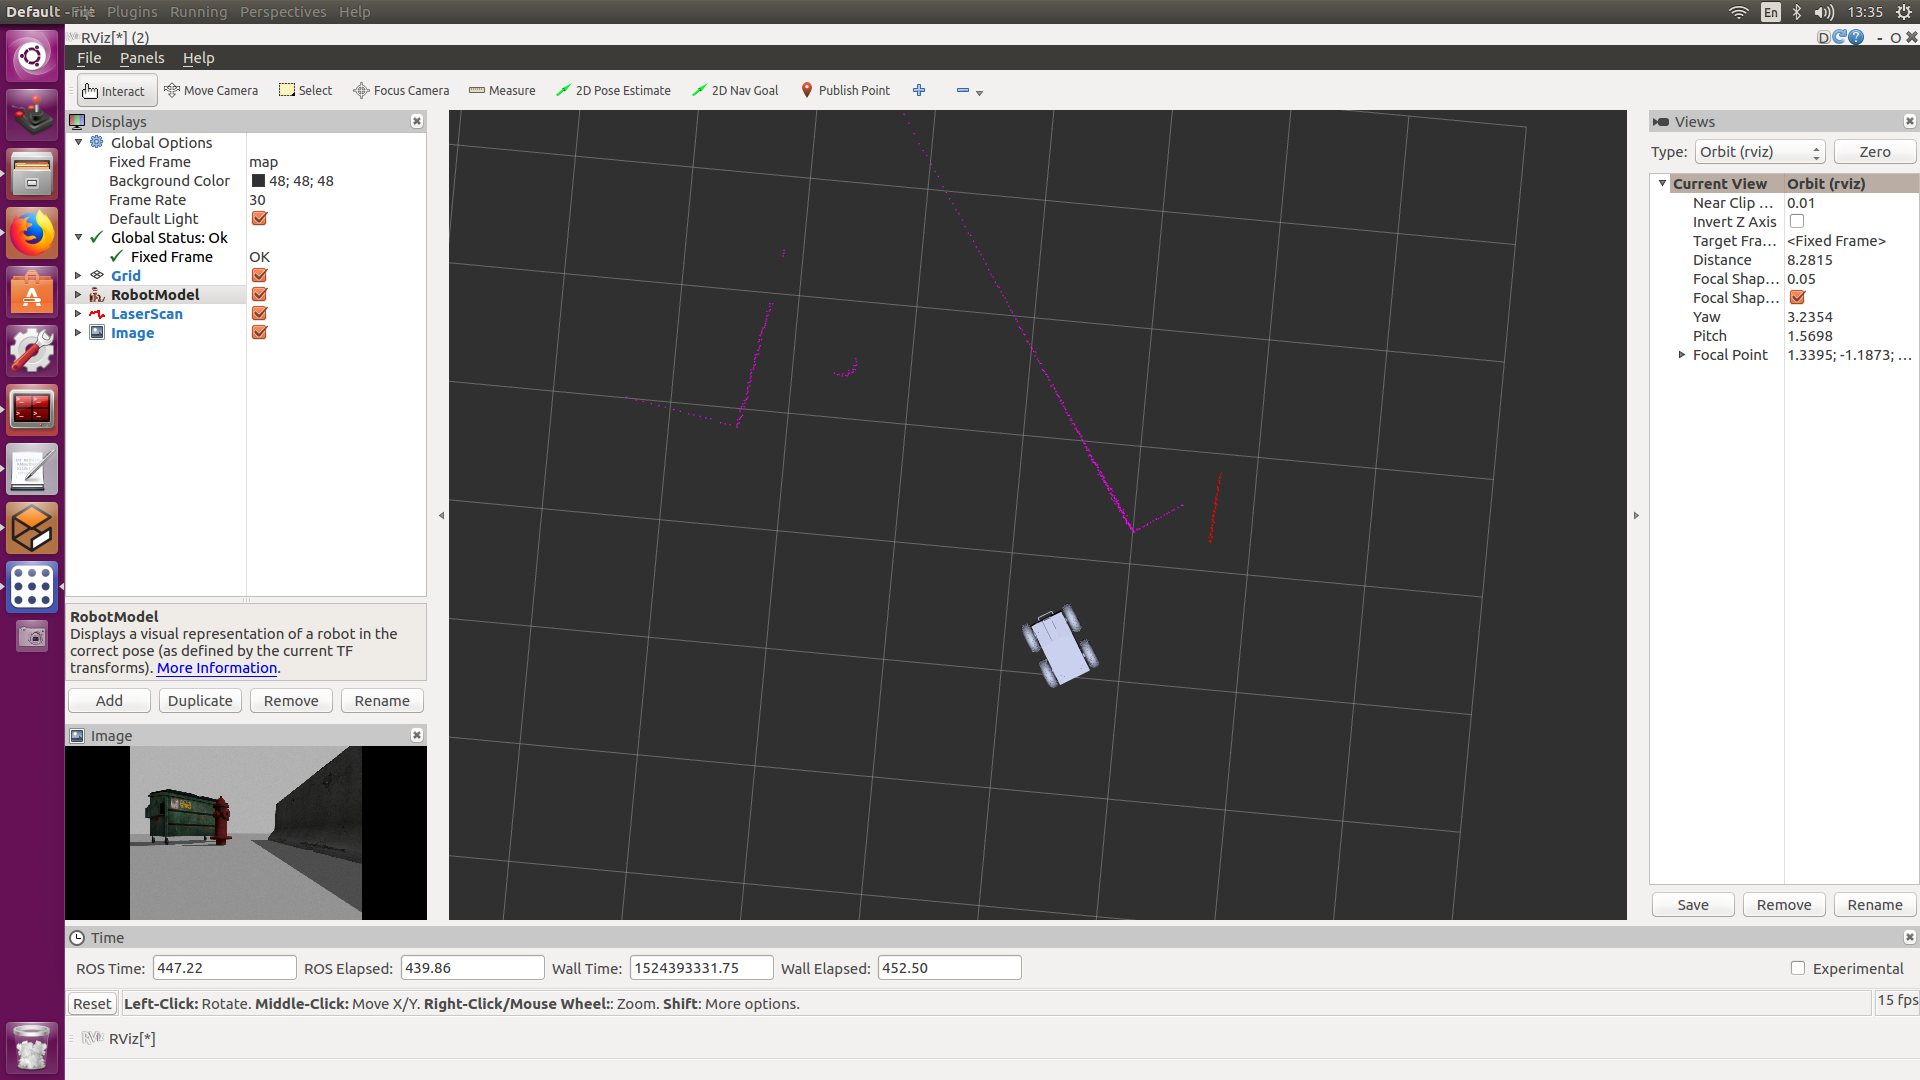Close the Views panel
The width and height of the screenshot is (1920, 1080).
[x=1910, y=121]
